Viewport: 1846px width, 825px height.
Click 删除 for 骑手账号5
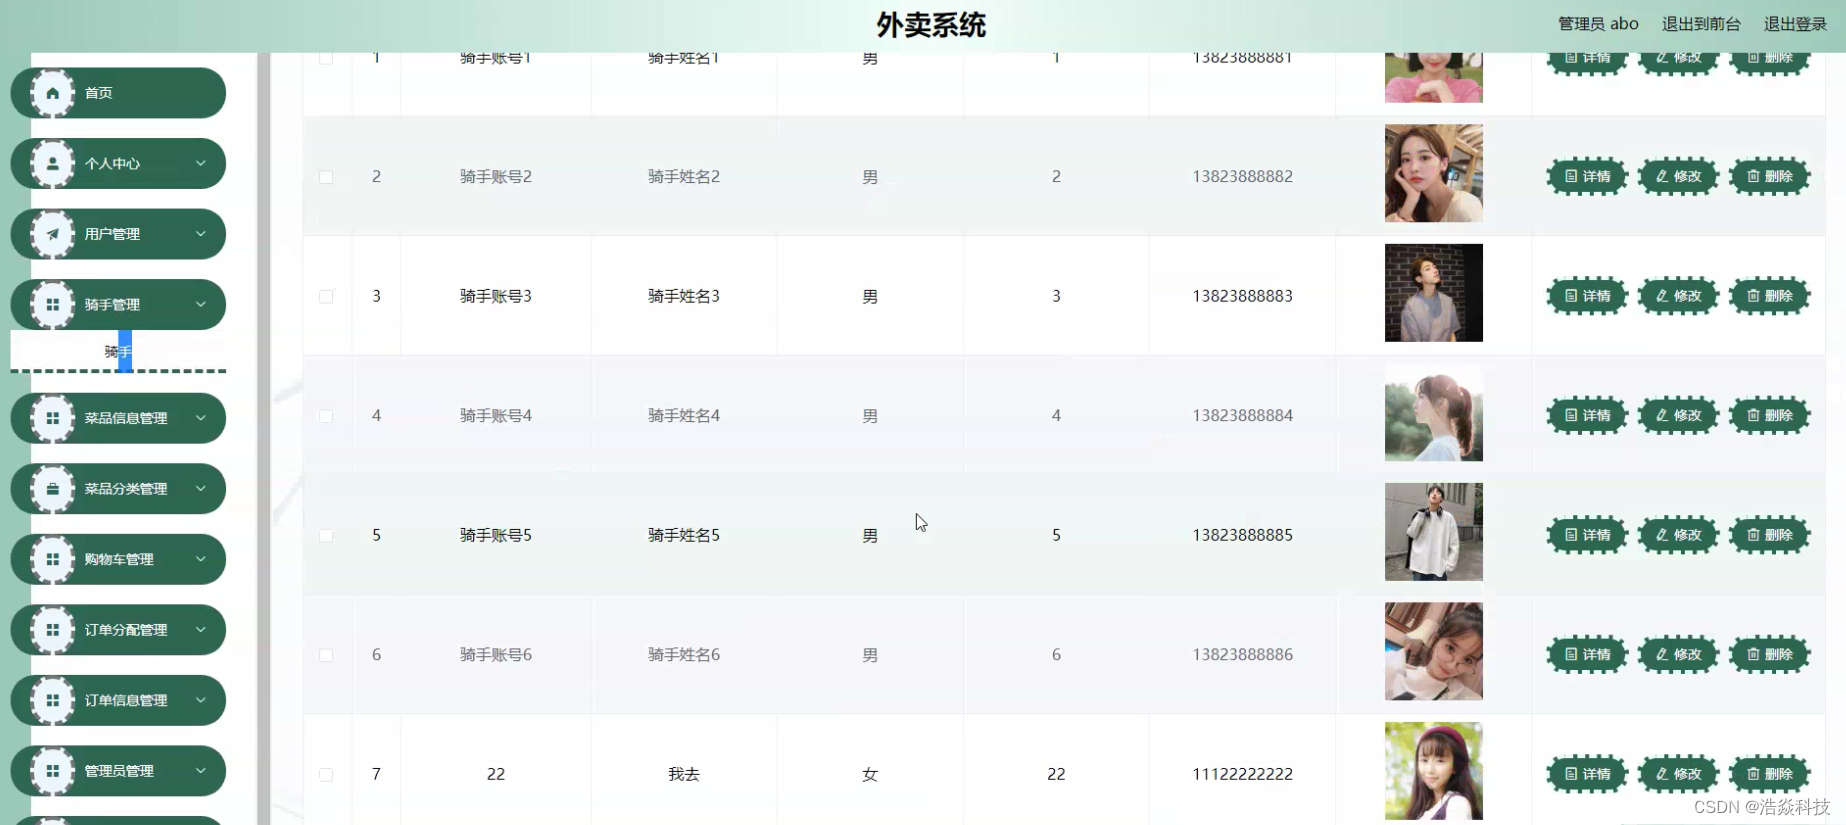coord(1769,535)
